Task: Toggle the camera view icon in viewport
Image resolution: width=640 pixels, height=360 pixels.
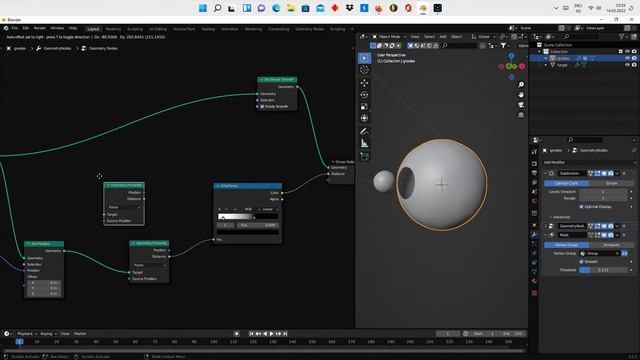Action: click(x=521, y=105)
